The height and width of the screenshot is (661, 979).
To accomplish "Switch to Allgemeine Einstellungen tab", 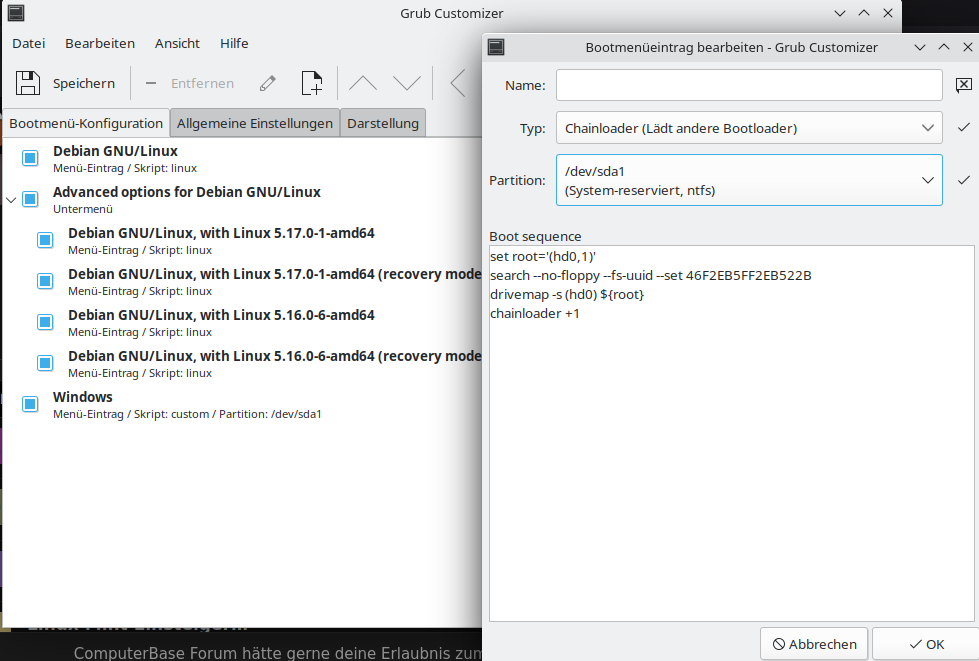I will [255, 124].
